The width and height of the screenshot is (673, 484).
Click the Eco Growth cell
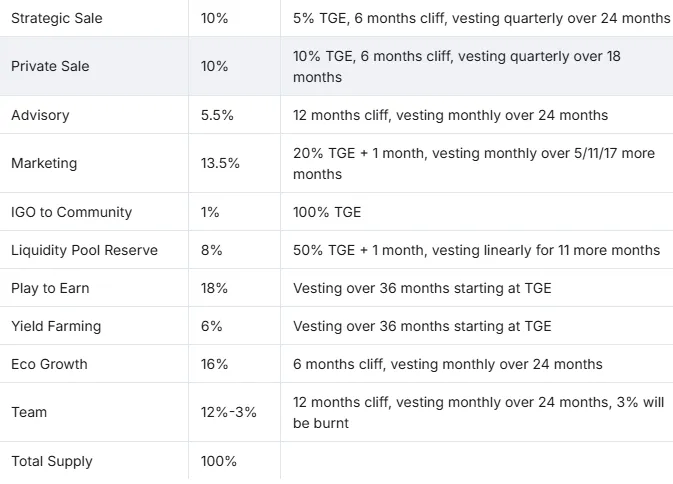(49, 364)
